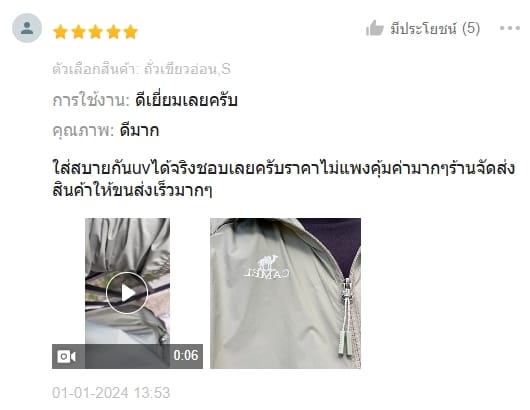
Task: Click the video camera icon on thumbnail
Action: click(x=66, y=357)
